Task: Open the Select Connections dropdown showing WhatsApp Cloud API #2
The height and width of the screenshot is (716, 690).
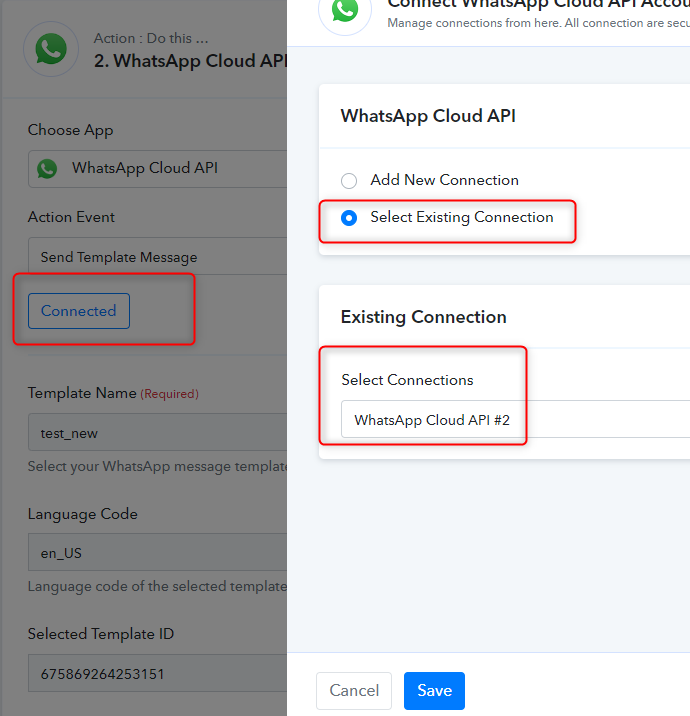Action: [515, 419]
